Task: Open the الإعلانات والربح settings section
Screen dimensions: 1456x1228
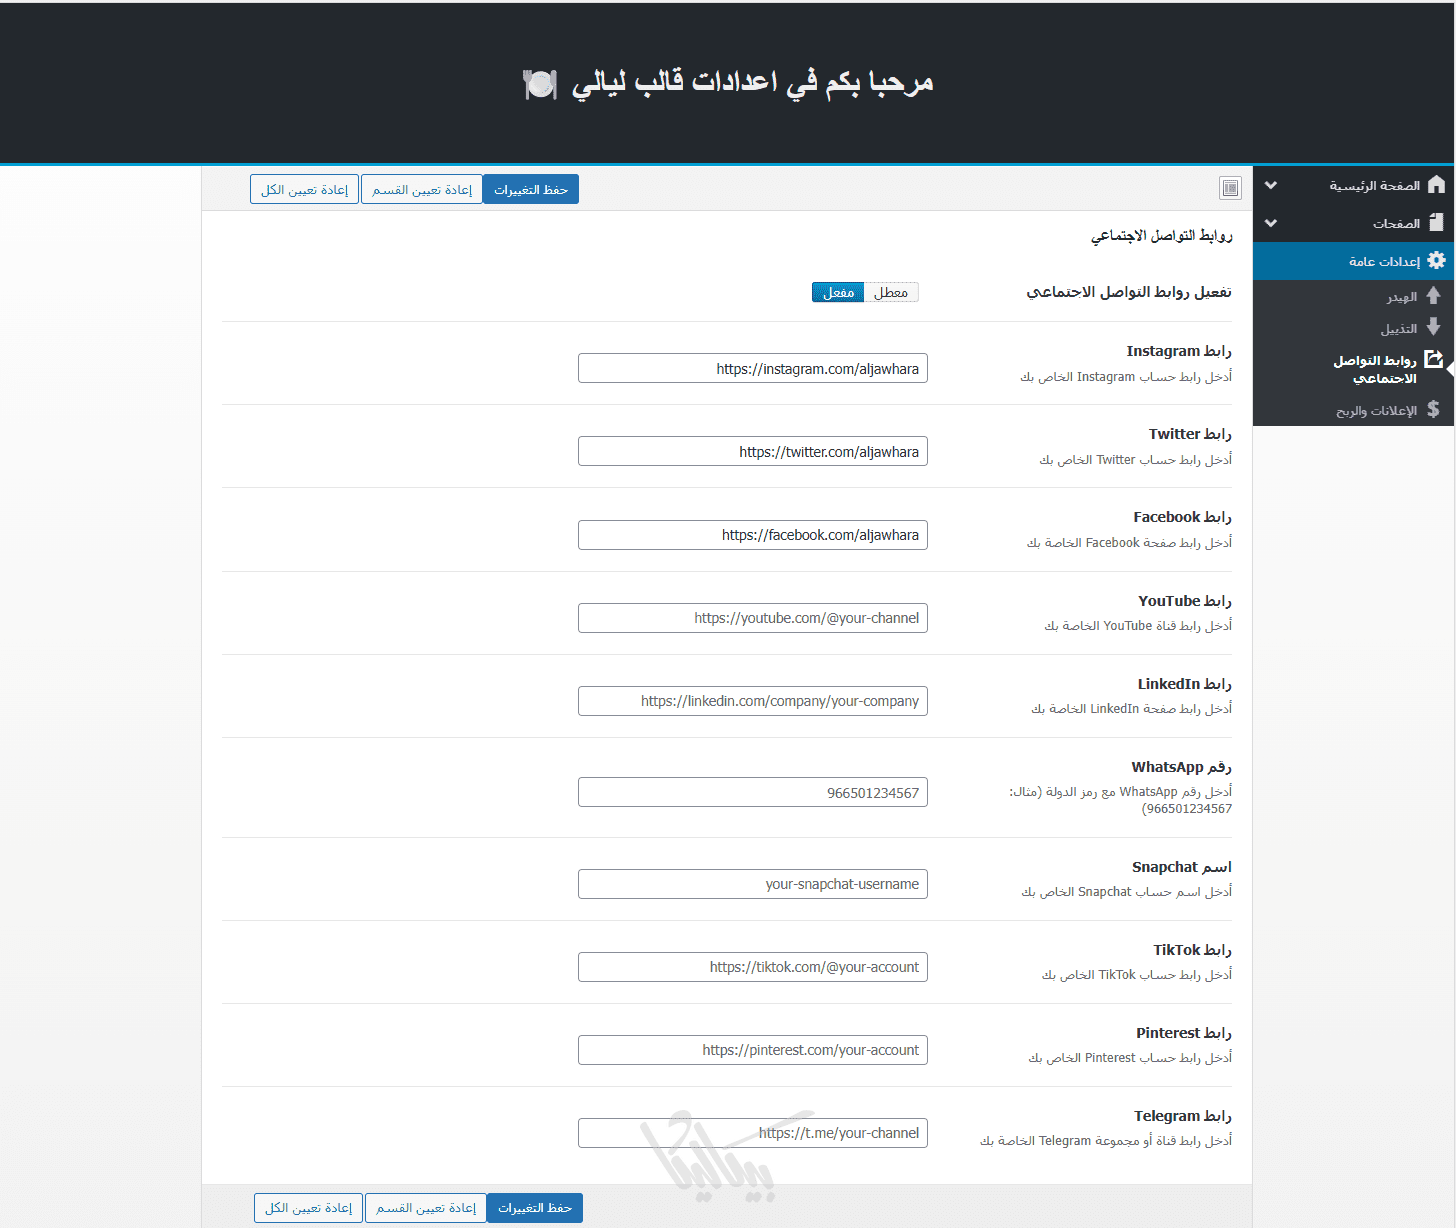Action: pos(1376,410)
